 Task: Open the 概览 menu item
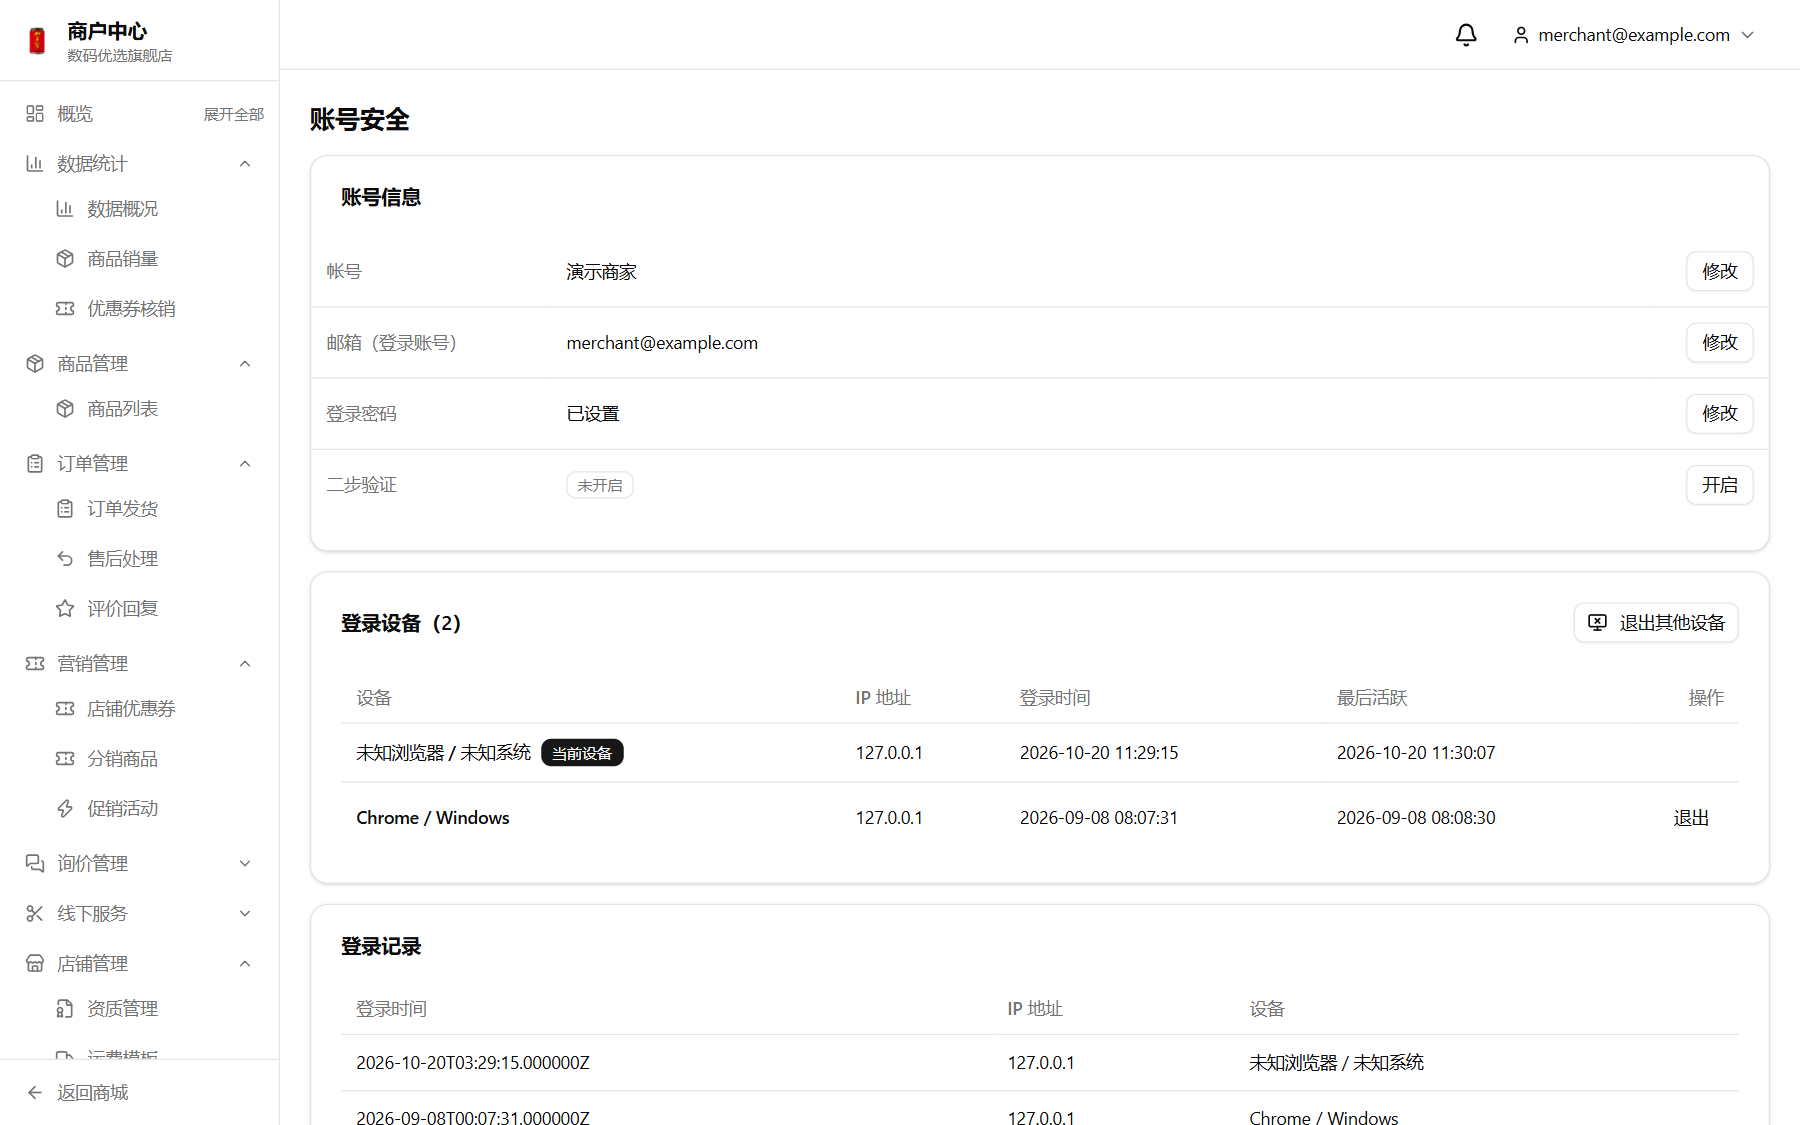tap(75, 114)
